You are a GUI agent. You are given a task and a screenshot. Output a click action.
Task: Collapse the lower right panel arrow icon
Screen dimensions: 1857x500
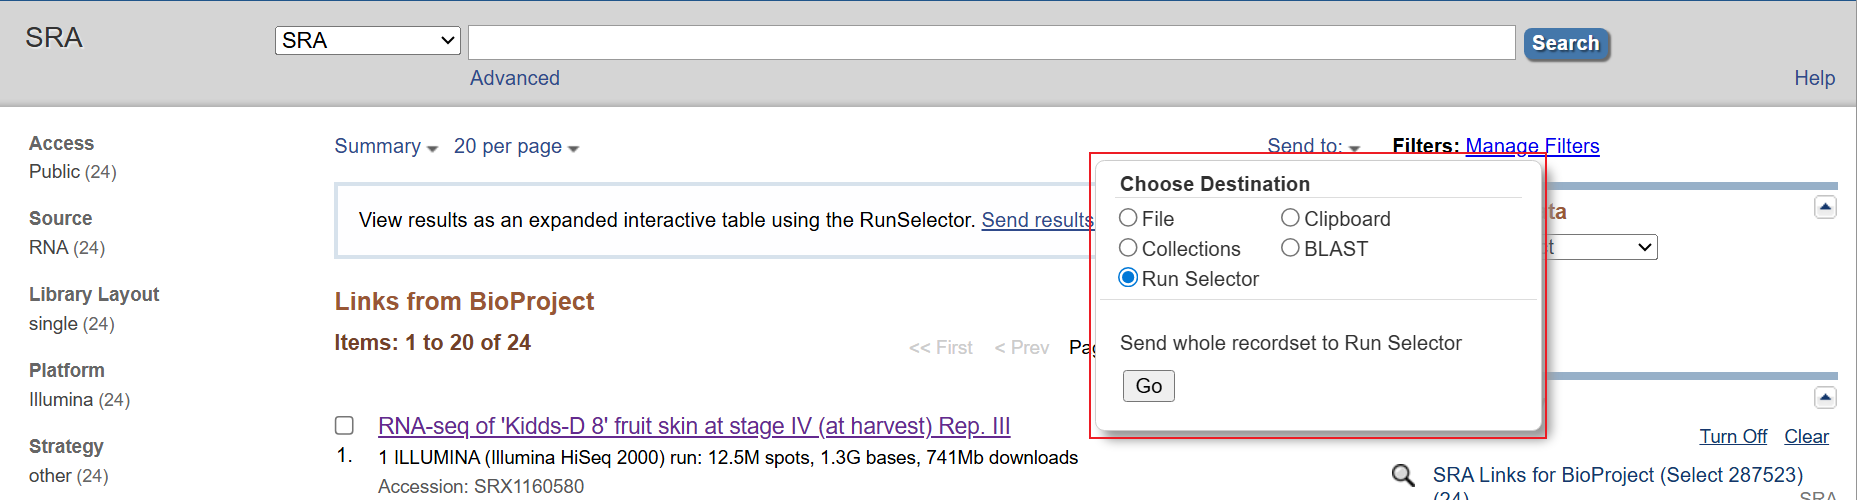click(x=1825, y=398)
